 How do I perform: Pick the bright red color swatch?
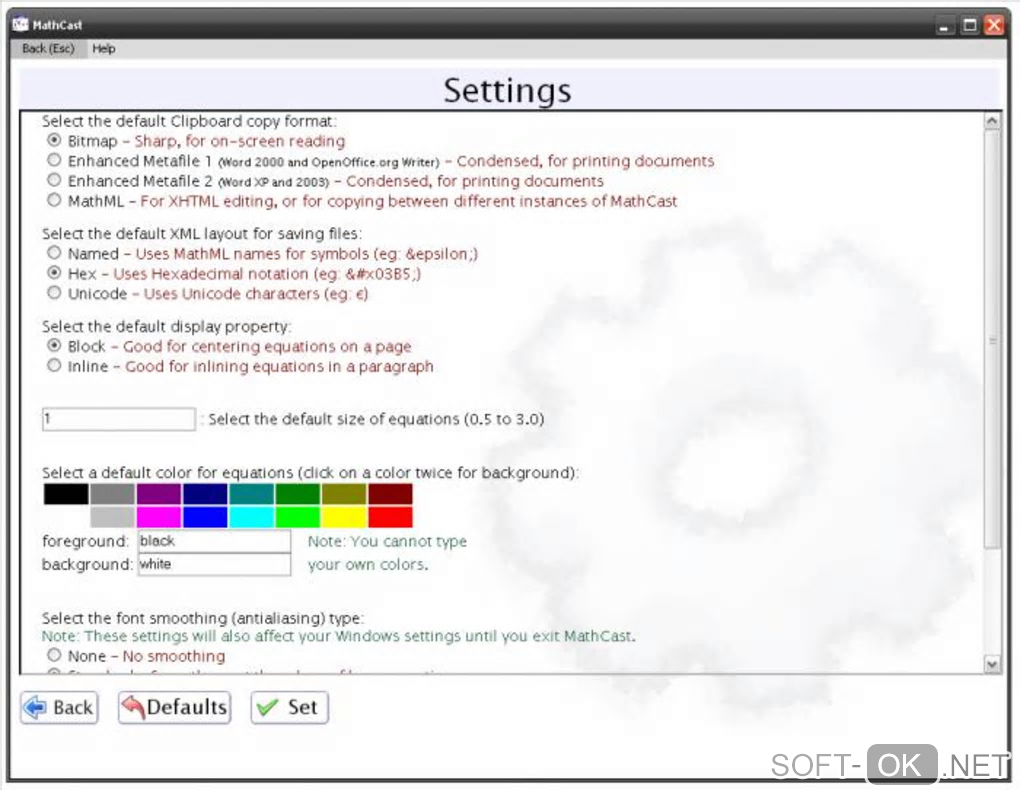coord(390,517)
